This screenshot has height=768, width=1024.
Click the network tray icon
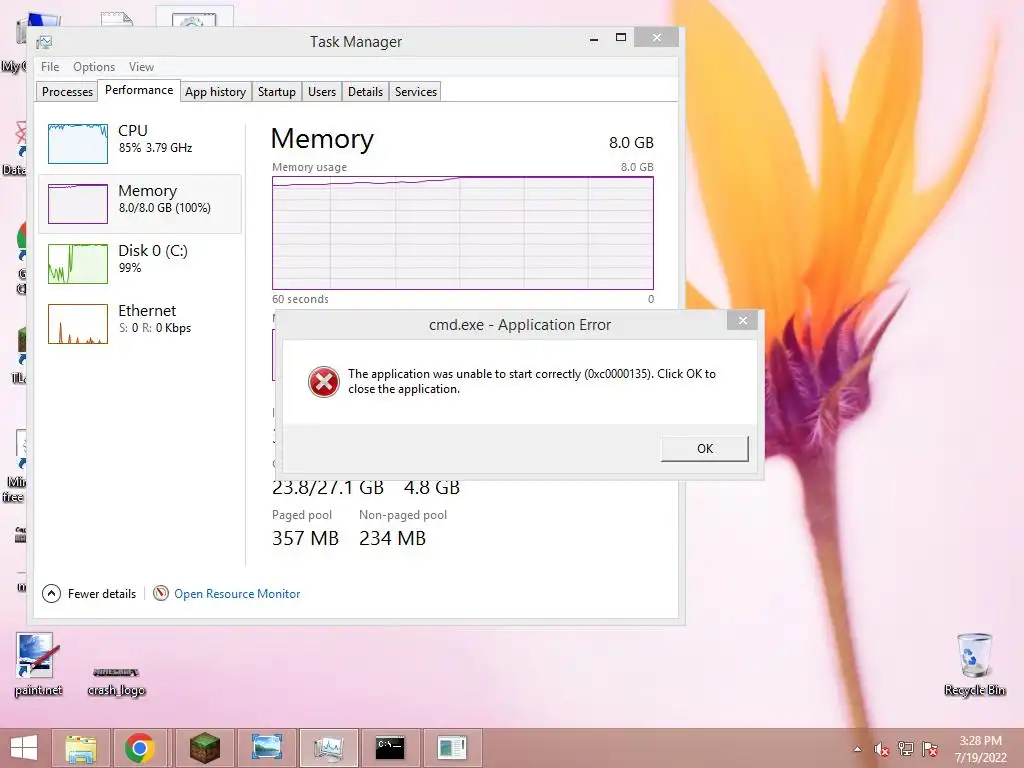click(x=906, y=749)
